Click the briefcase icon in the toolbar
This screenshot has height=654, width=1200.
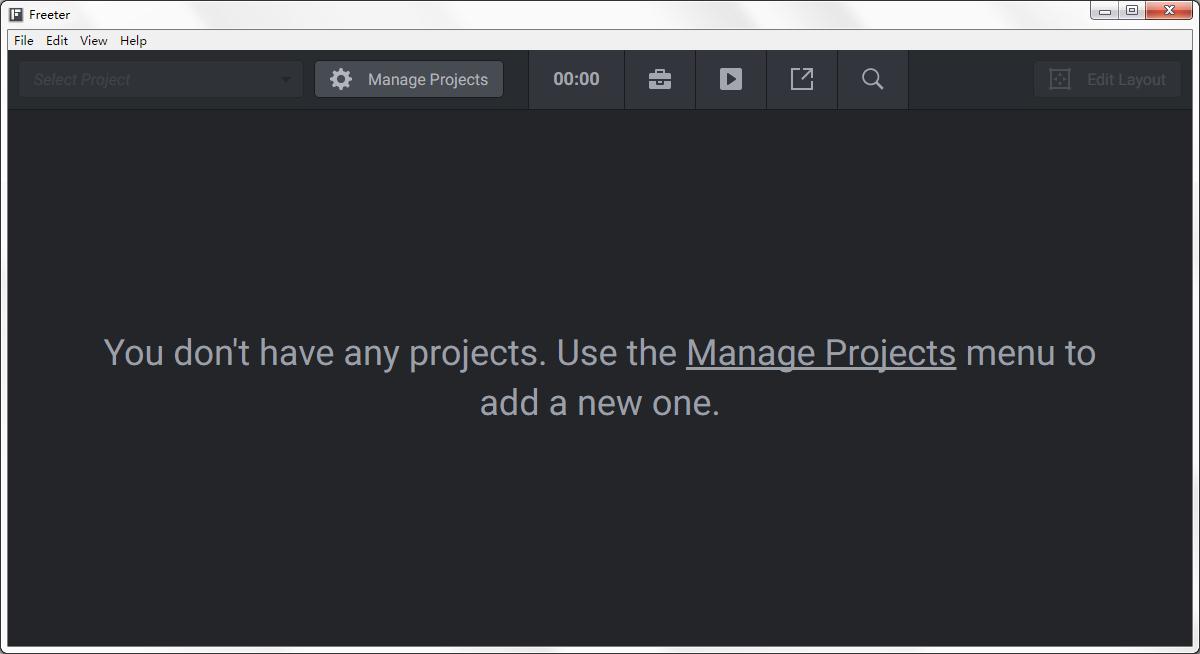[660, 79]
